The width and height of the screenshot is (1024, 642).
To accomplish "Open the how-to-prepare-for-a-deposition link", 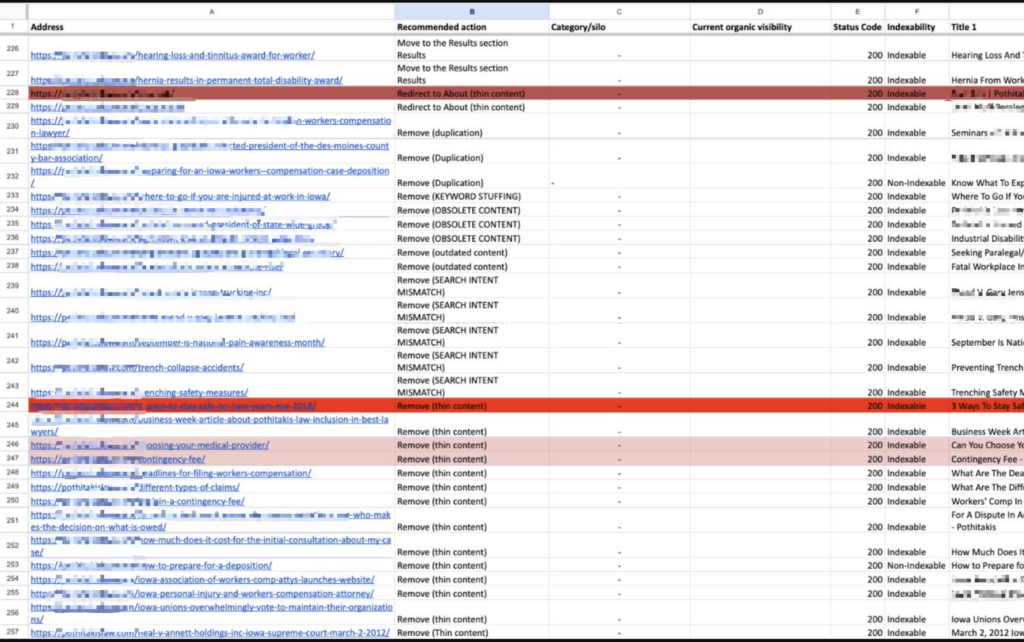I will (x=151, y=566).
